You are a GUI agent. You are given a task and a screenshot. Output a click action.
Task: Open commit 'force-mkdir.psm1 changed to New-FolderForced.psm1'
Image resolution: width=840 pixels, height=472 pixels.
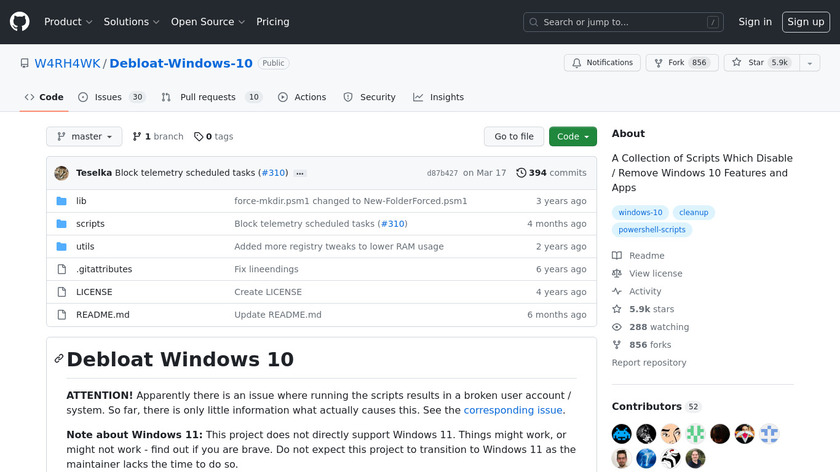point(350,201)
